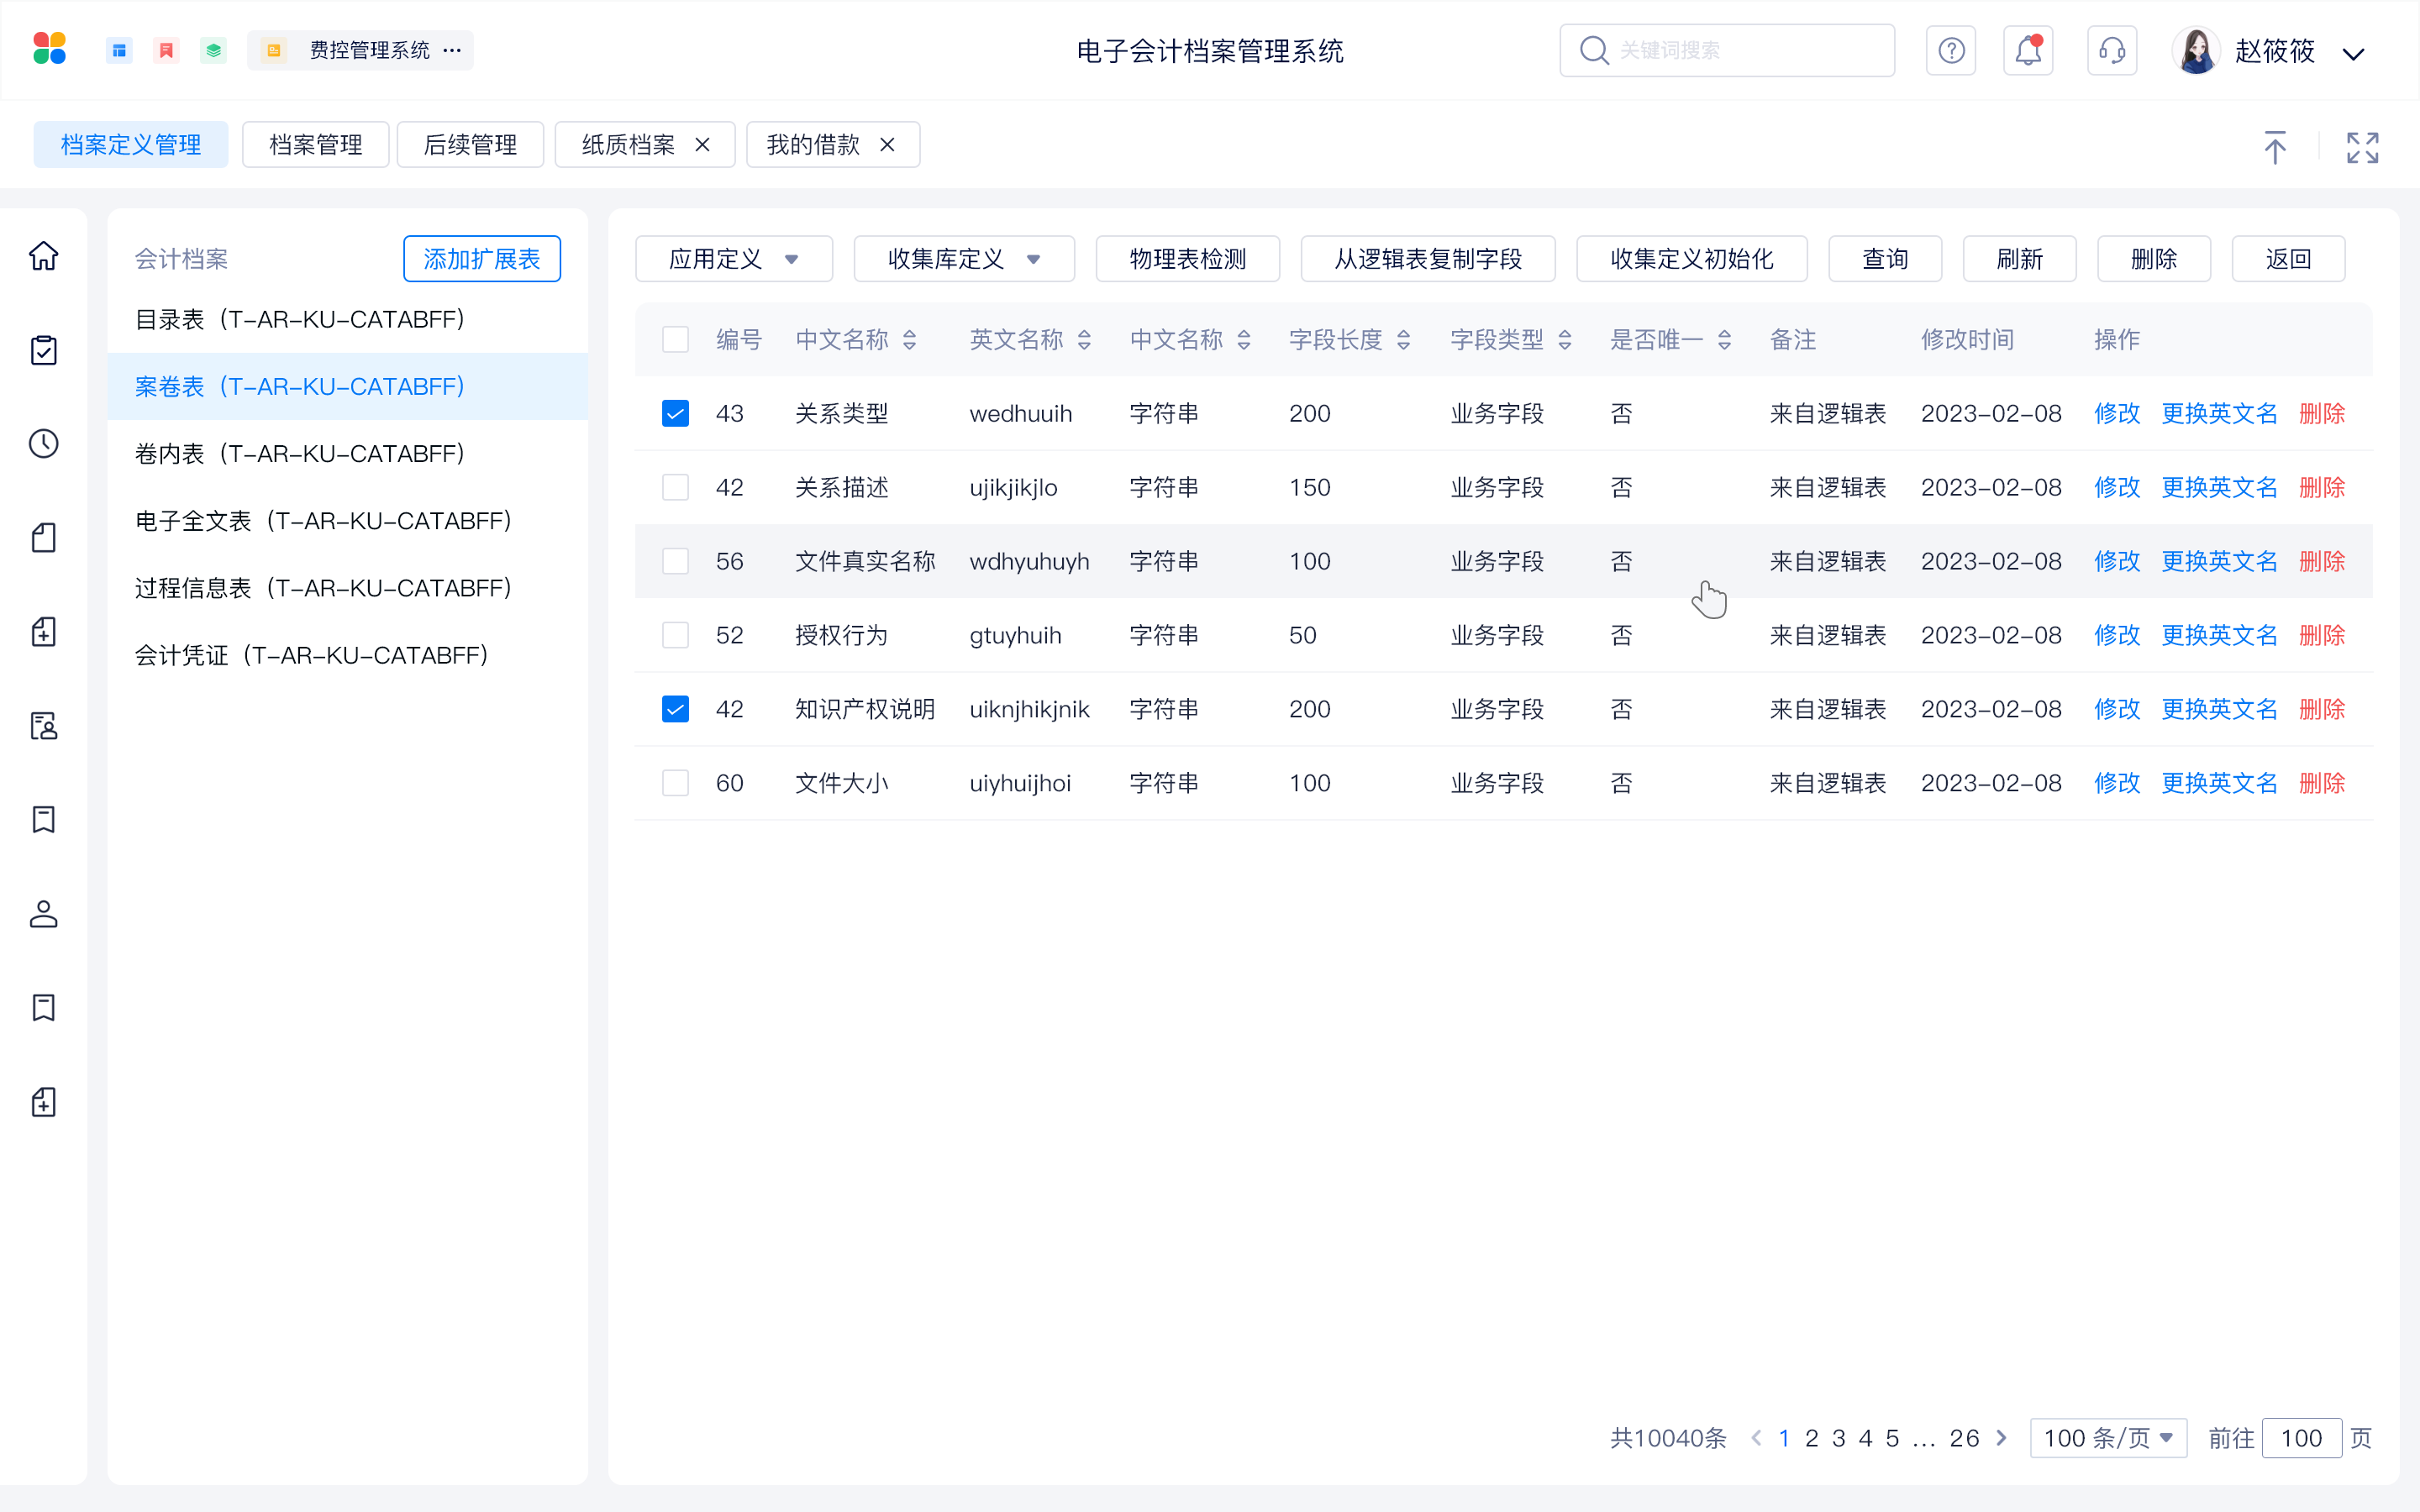
Task: Open the sidebar blank document icon
Action: coord(44,538)
